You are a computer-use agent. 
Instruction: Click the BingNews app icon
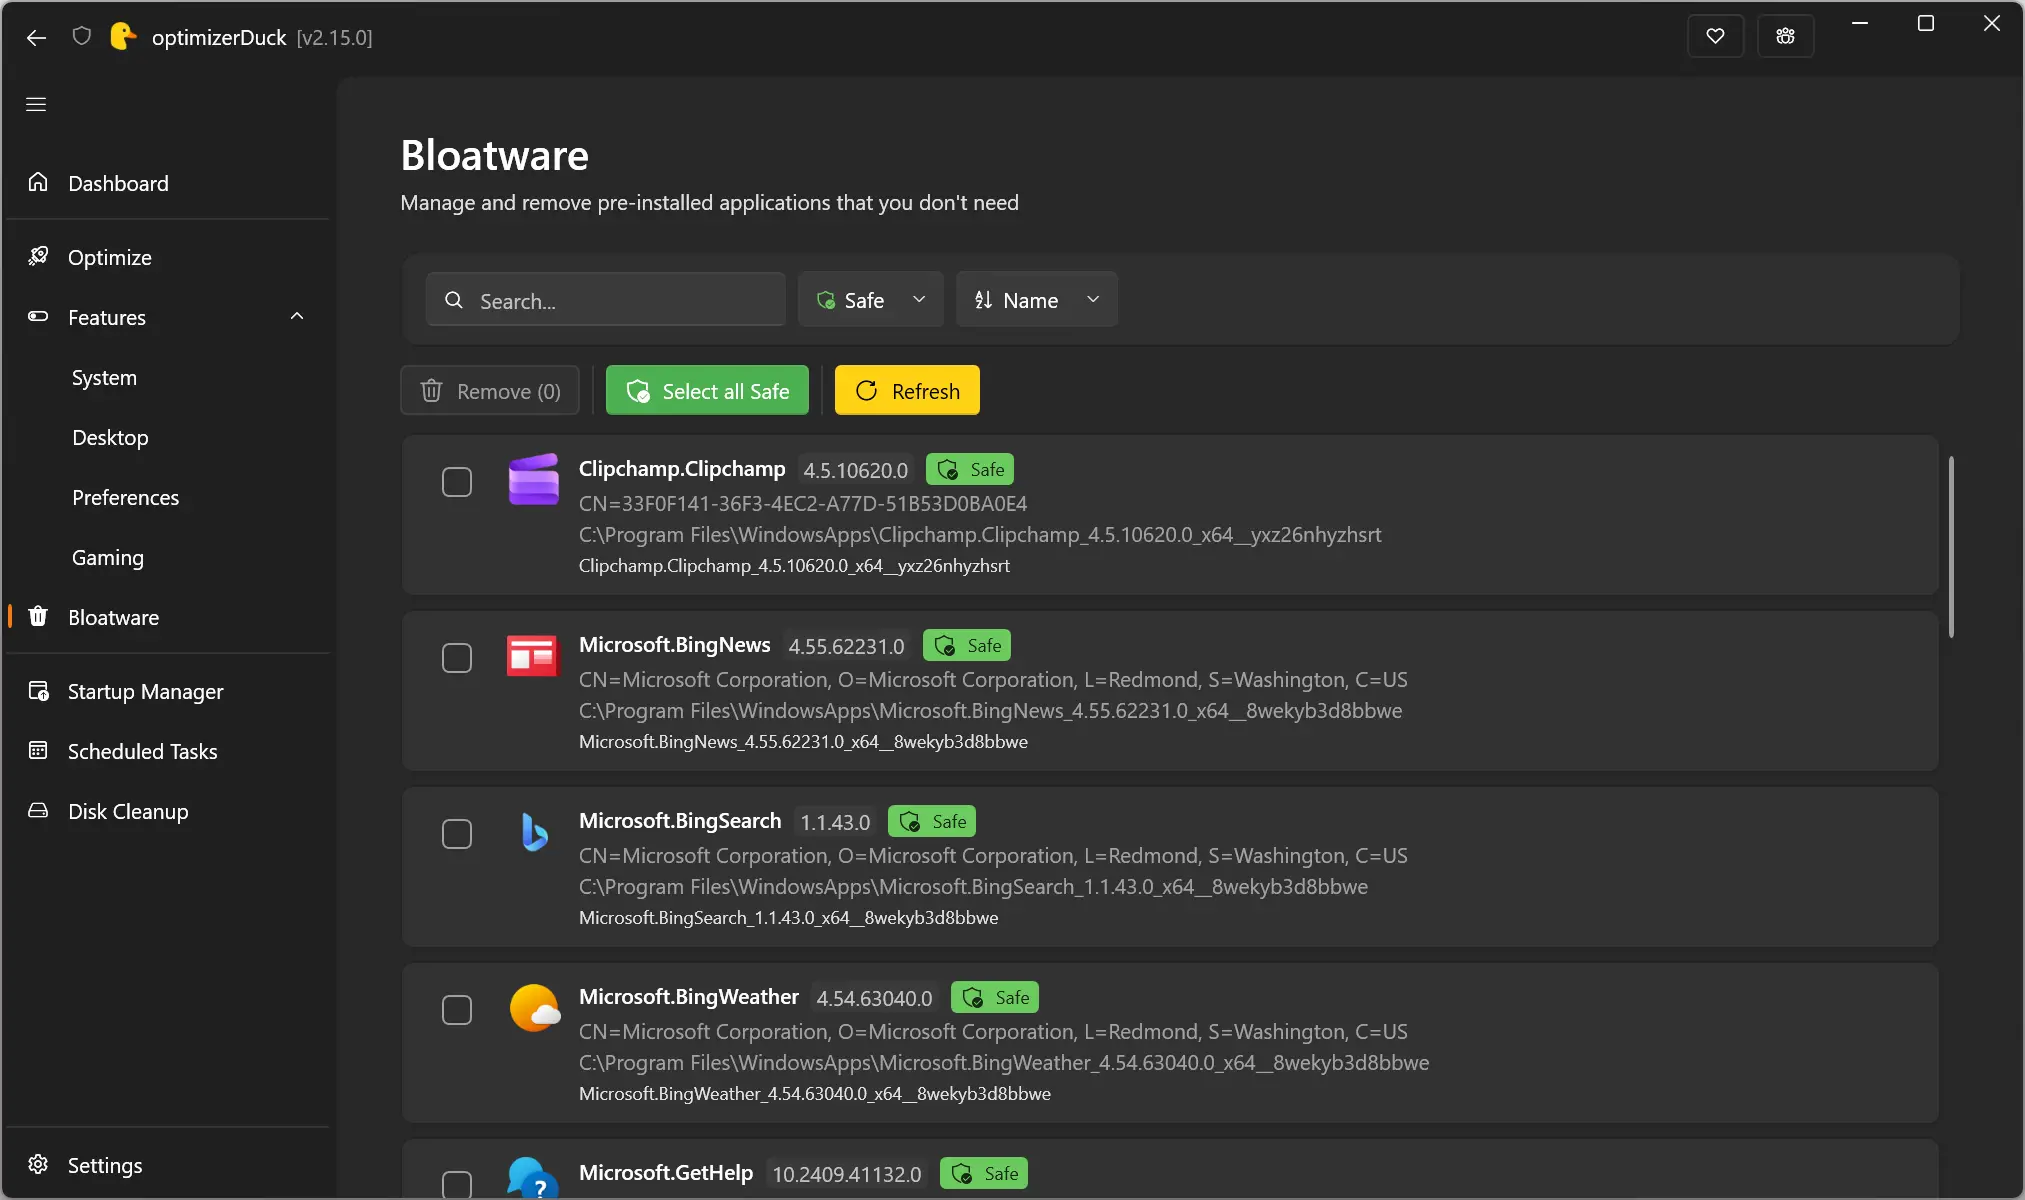[532, 656]
